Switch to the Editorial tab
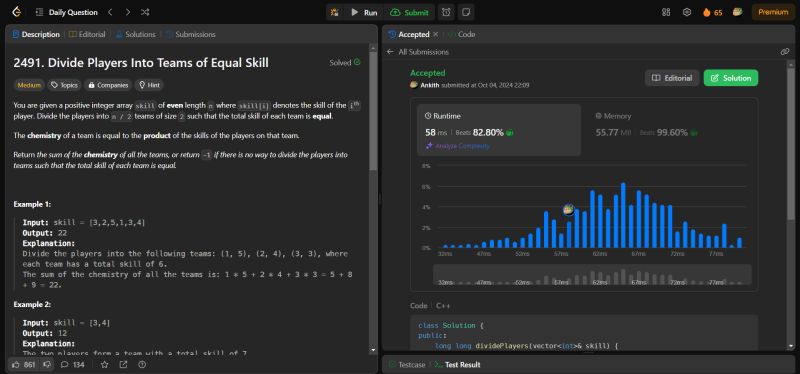Screen dimensions: 800x374 (x=87, y=34)
